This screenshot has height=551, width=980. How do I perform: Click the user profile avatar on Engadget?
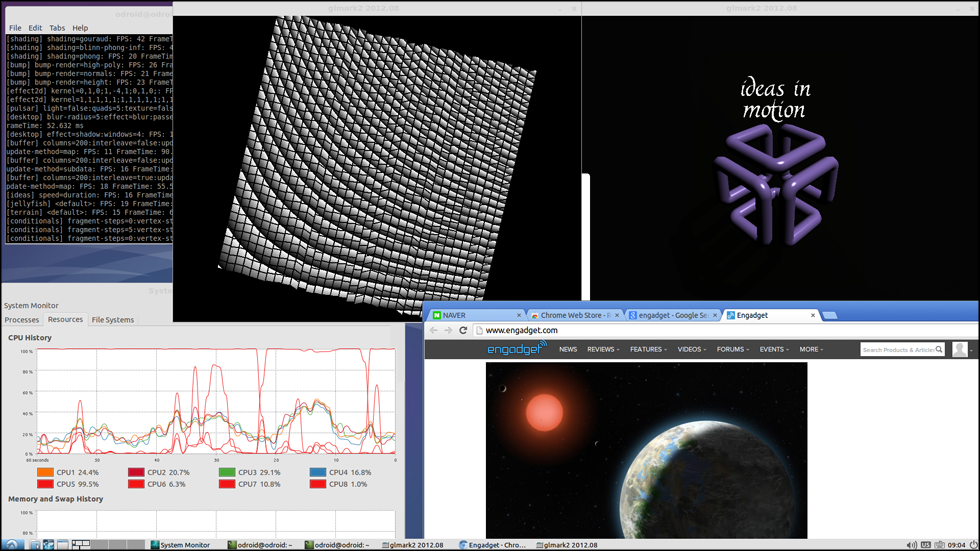960,349
